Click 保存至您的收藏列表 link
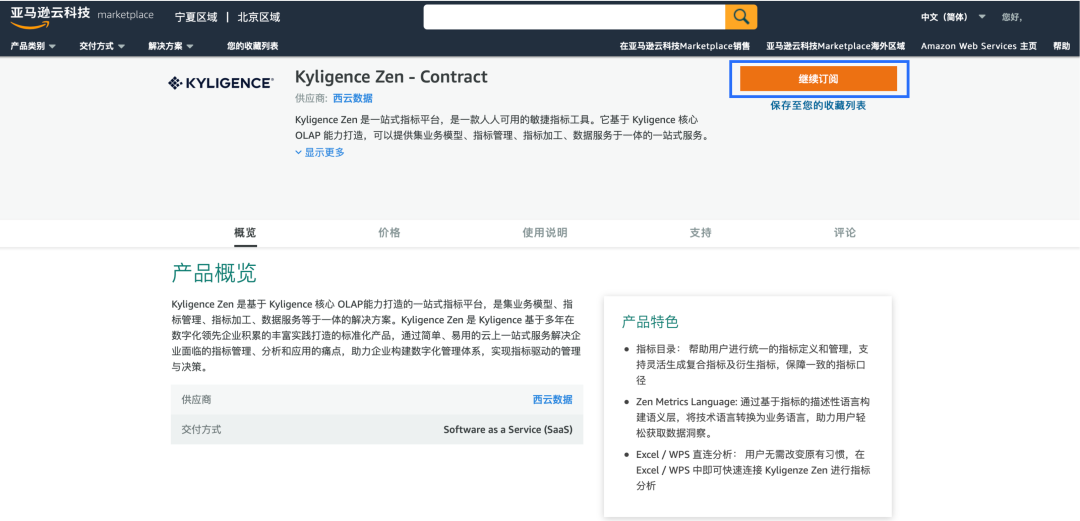This screenshot has height=521, width=1080. pos(818,105)
